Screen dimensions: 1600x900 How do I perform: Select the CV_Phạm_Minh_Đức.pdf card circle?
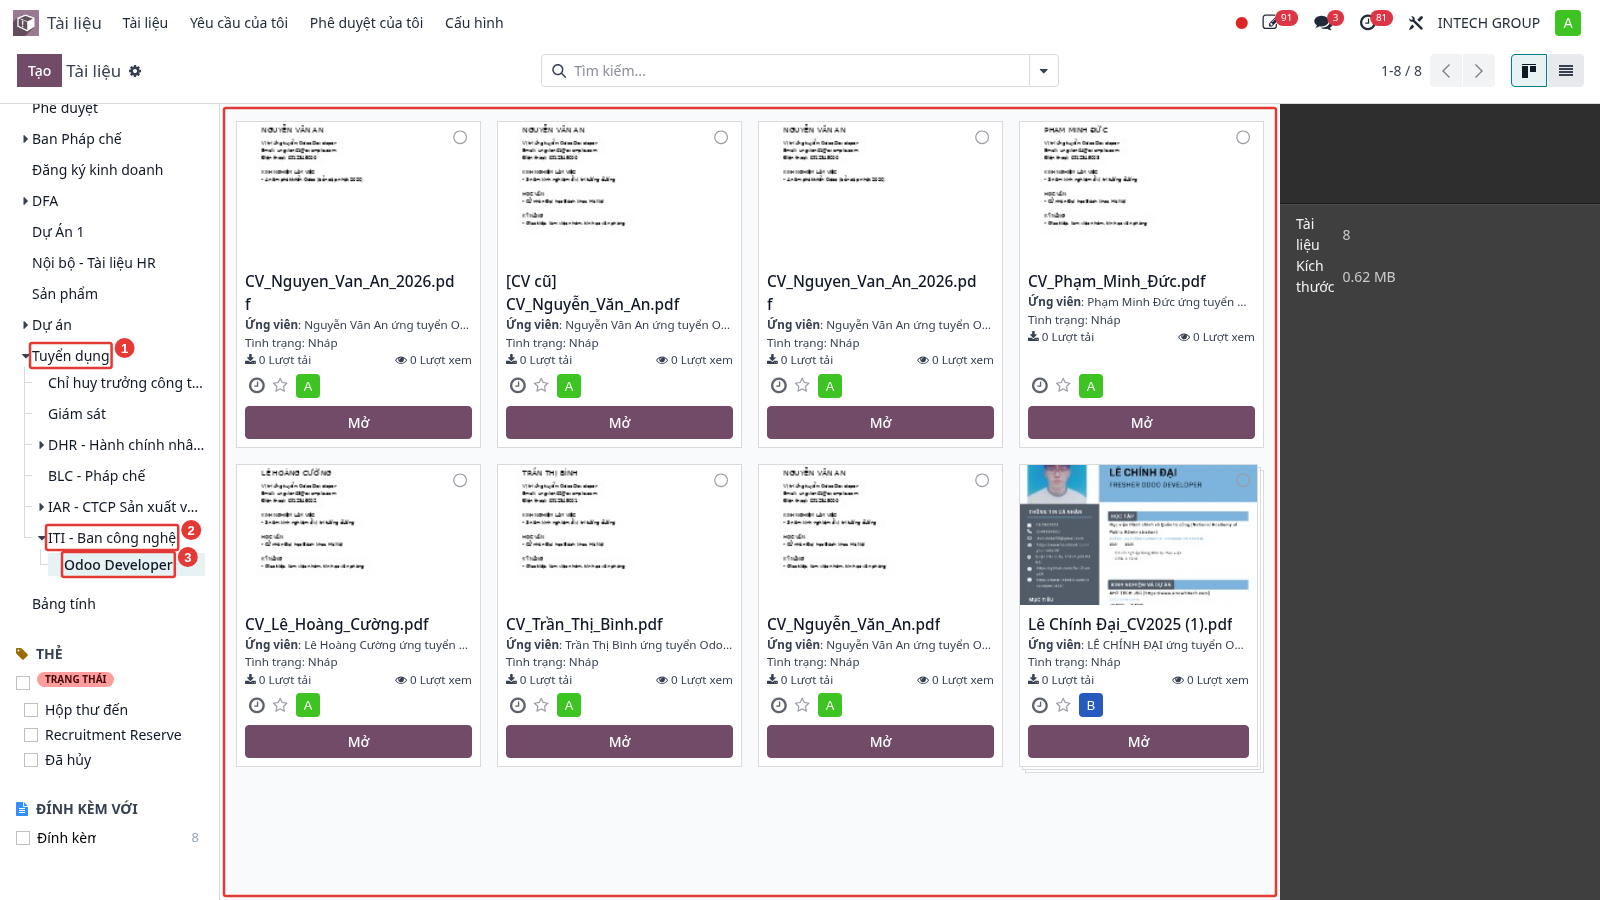point(1243,138)
